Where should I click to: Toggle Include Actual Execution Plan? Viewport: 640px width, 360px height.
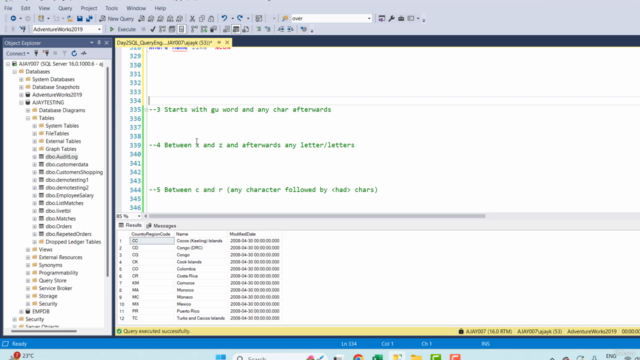tap(194, 29)
